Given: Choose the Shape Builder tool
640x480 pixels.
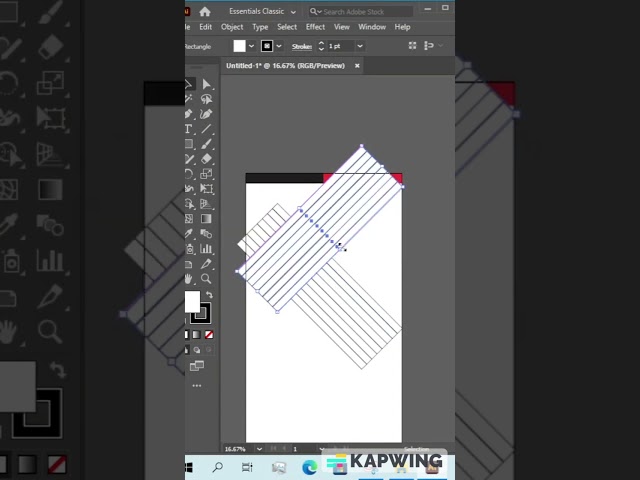Looking at the screenshot, I should pos(189,204).
